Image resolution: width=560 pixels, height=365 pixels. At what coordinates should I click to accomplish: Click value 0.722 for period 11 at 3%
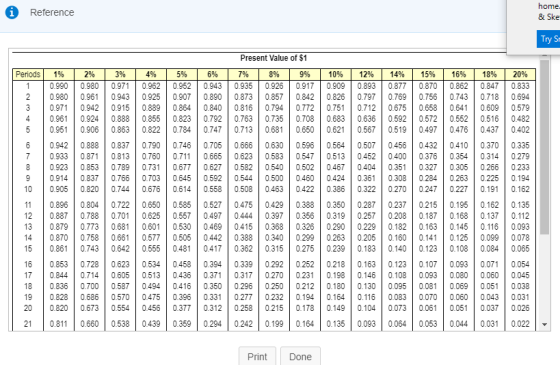coord(120,205)
